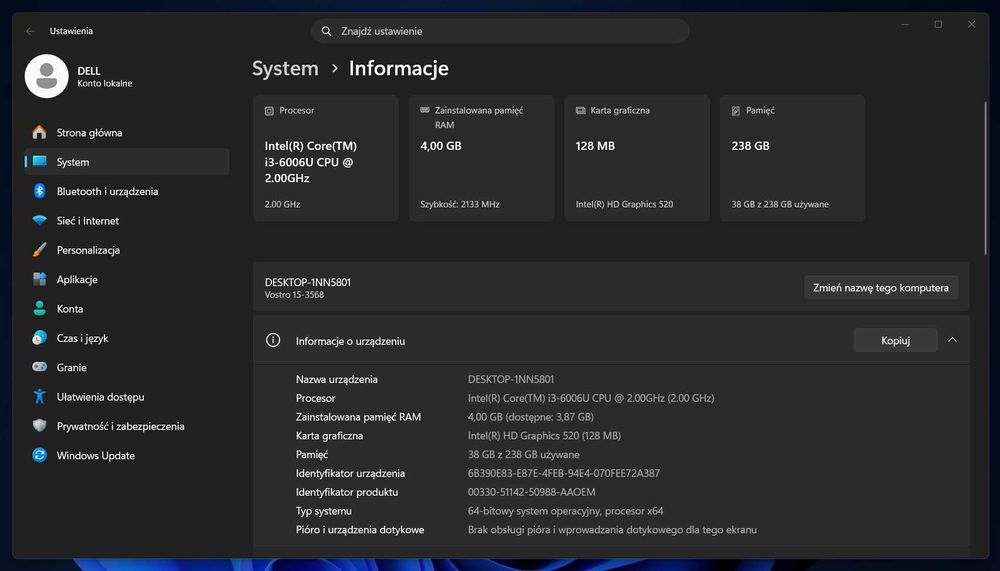Image resolution: width=1000 pixels, height=571 pixels.
Task: Select Windows Update in the sidebar
Action: (127, 455)
